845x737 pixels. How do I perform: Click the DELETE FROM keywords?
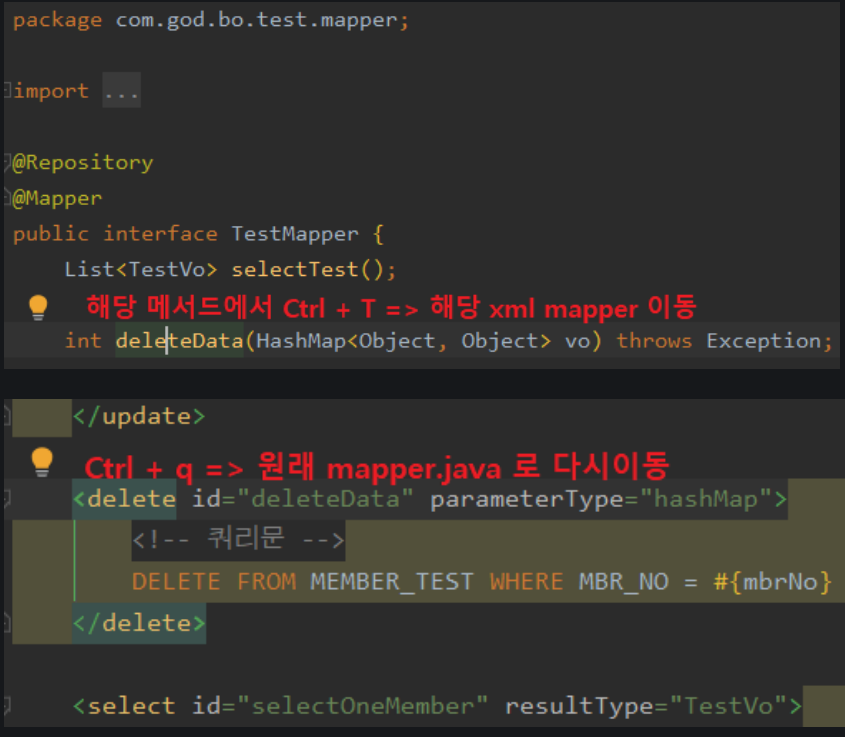214,582
